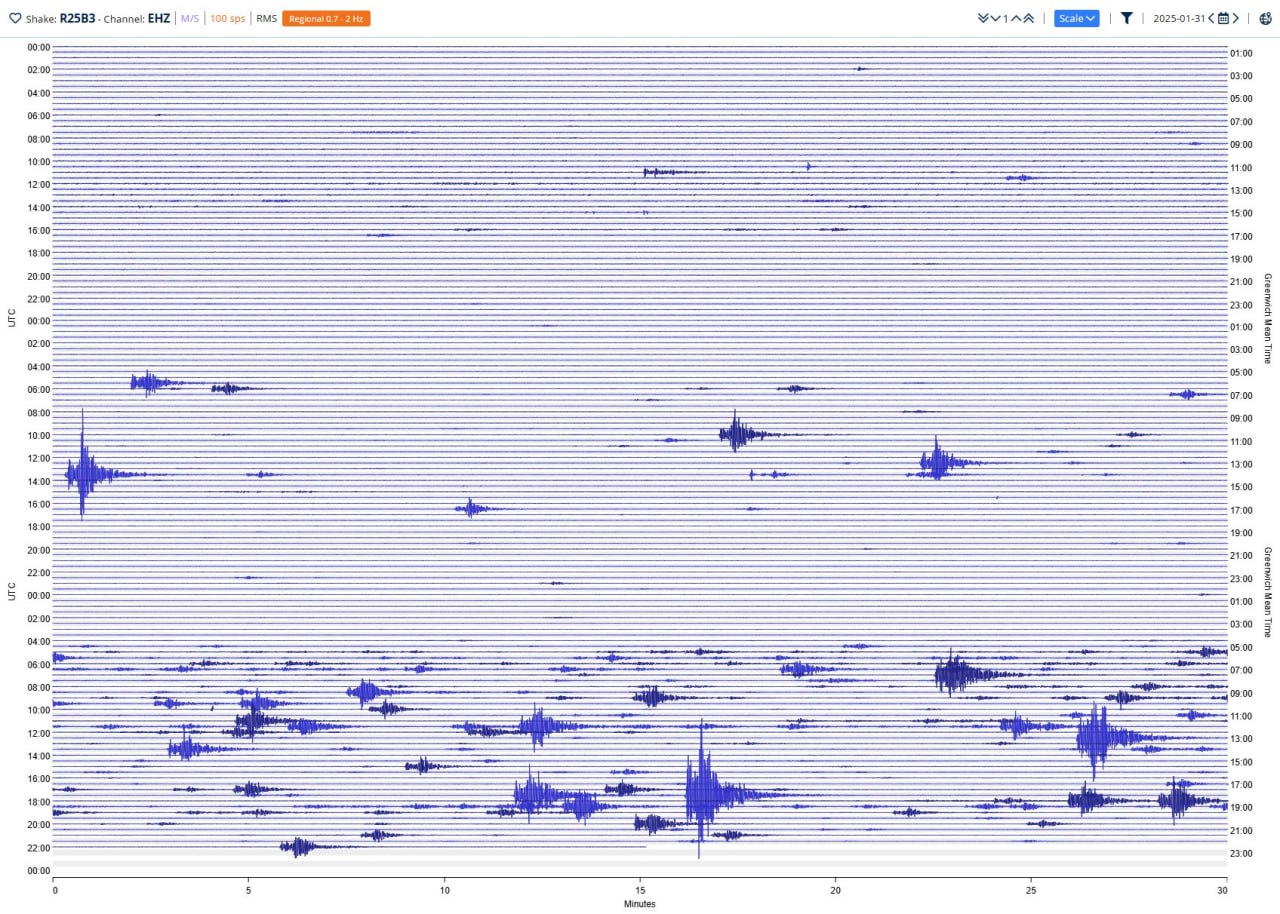The width and height of the screenshot is (1280, 914).
Task: Click the EHZ channel label
Action: tap(159, 18)
